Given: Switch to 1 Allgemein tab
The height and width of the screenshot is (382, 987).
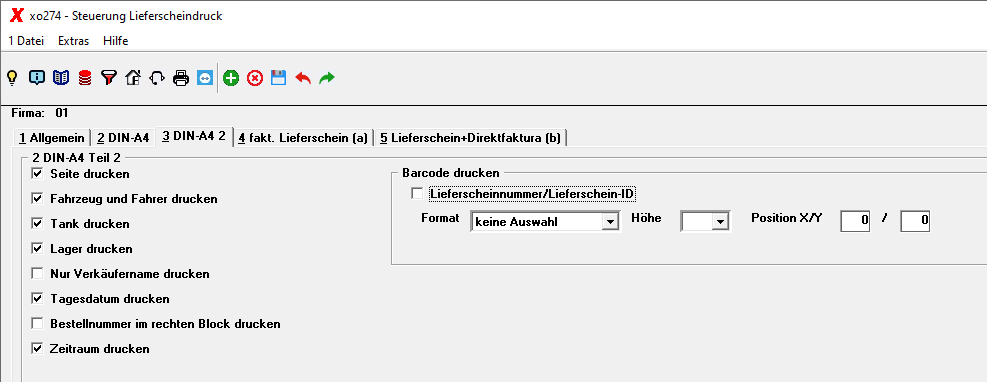Looking at the screenshot, I should coord(51,138).
